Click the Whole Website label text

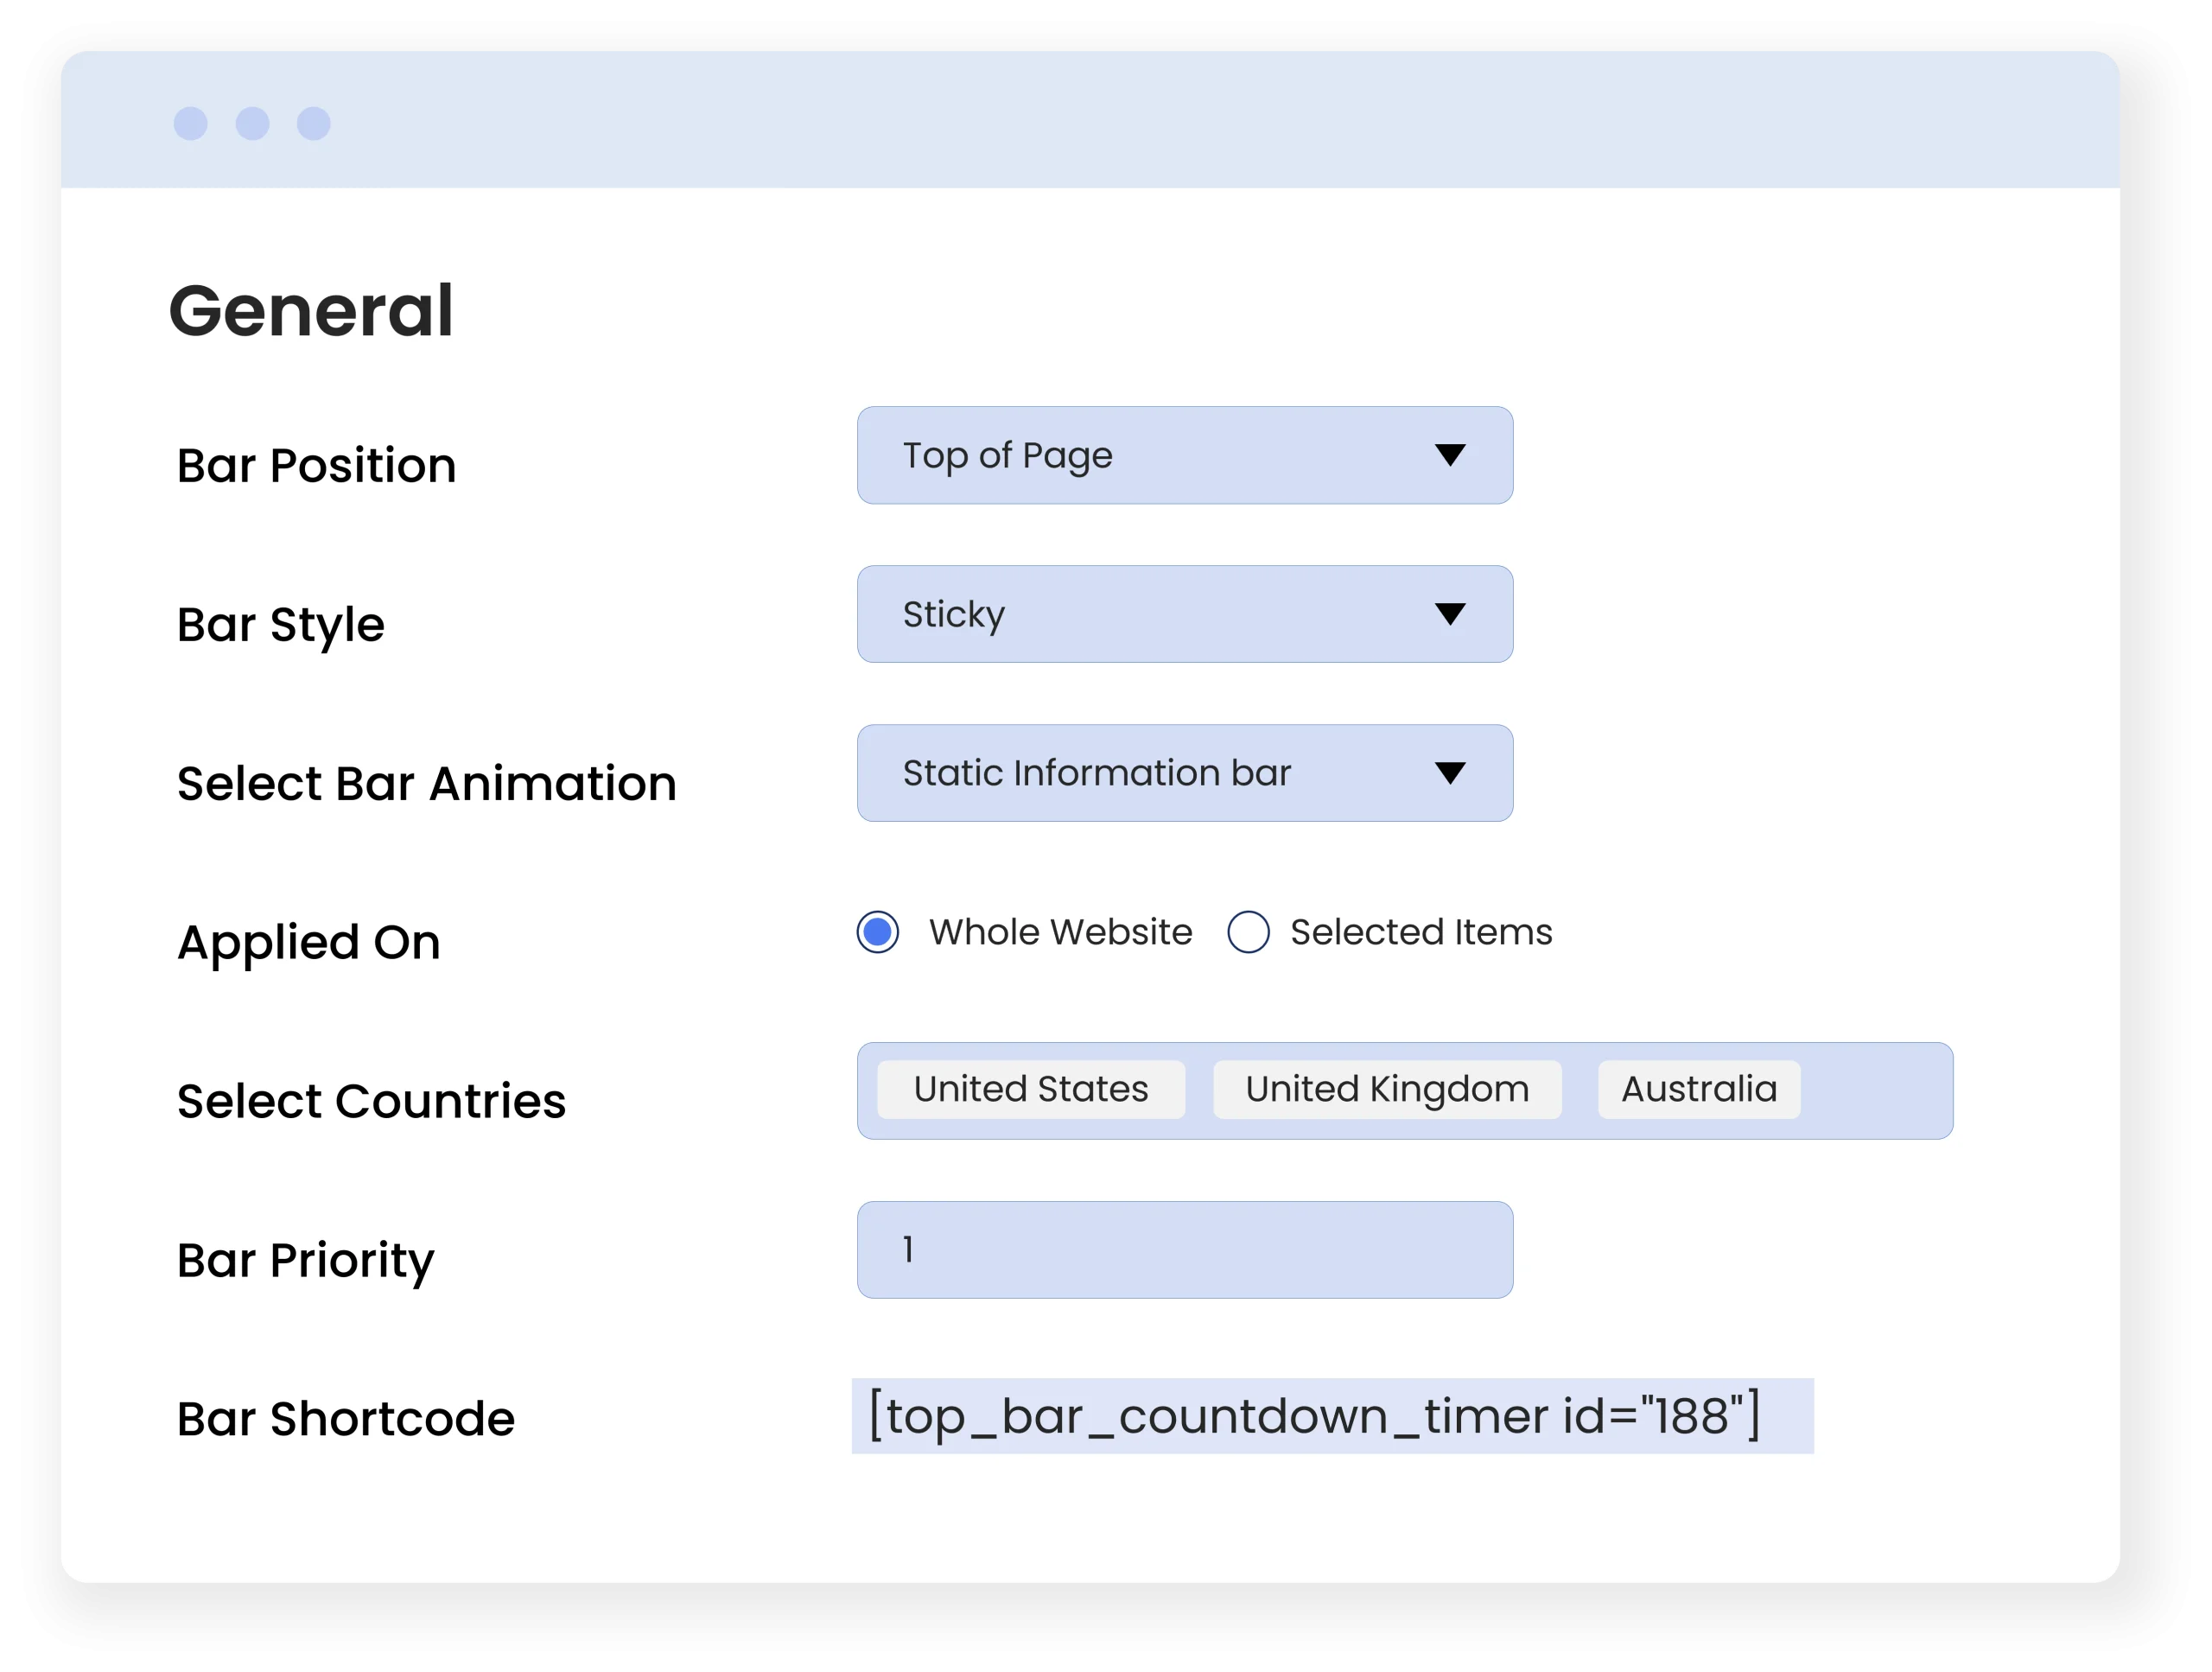(x=1060, y=932)
